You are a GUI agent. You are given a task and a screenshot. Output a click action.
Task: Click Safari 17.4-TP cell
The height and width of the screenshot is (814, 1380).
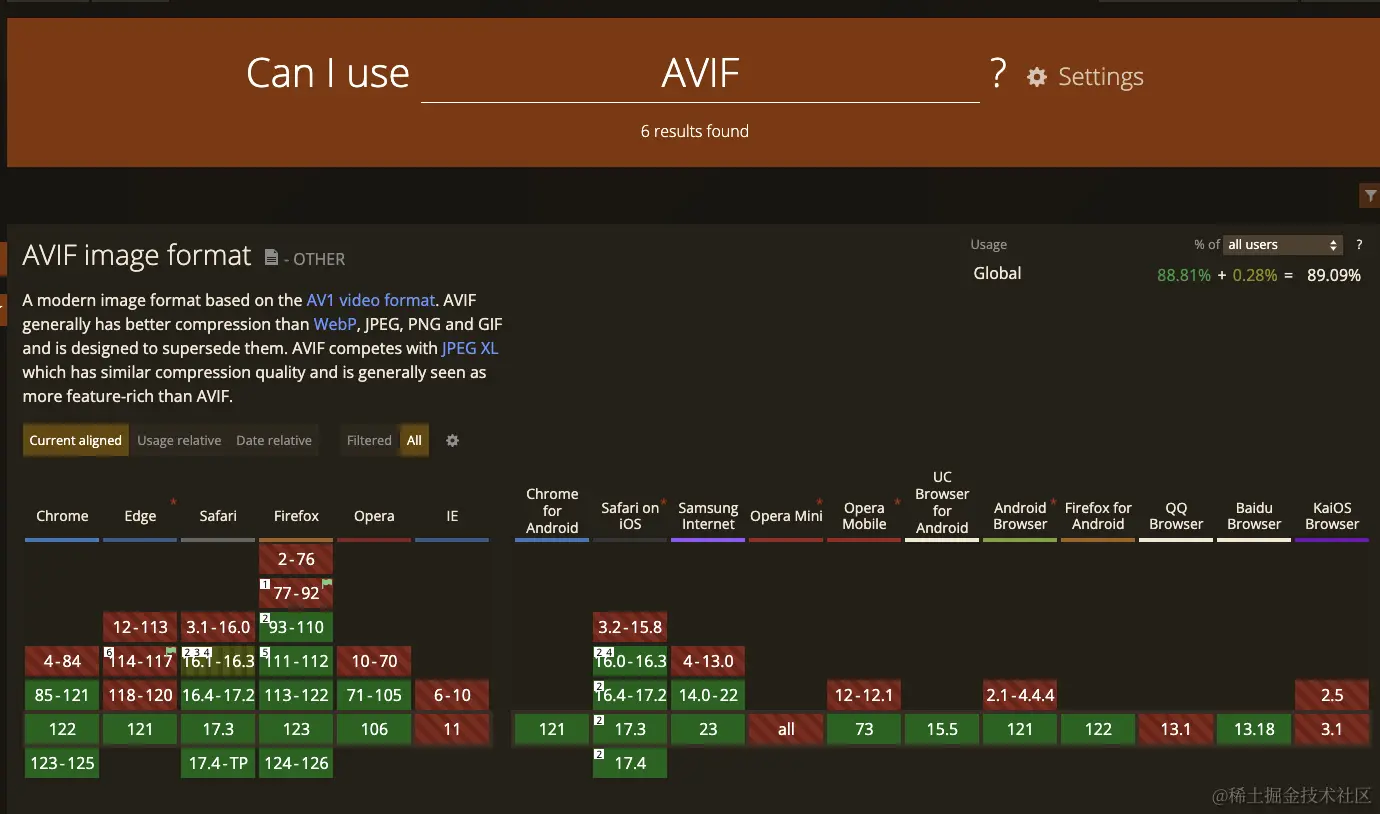click(x=218, y=763)
